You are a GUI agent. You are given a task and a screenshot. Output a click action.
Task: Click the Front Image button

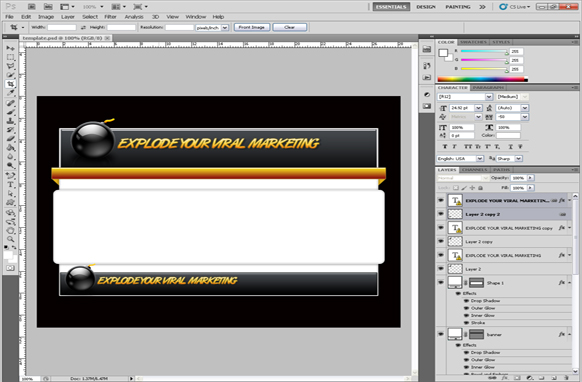pos(252,27)
